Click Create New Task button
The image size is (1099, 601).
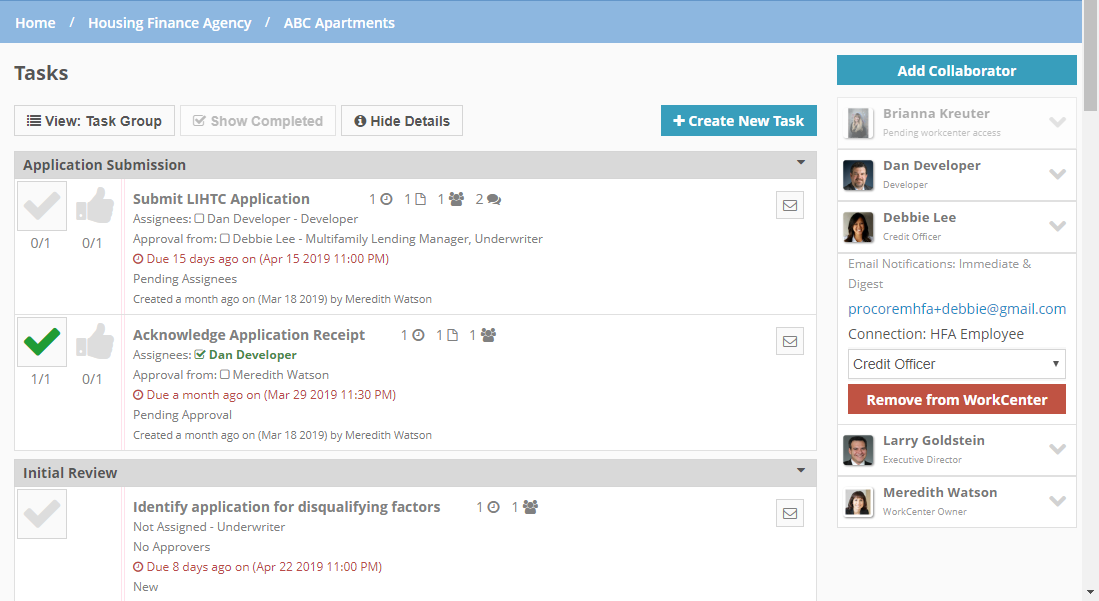739,121
